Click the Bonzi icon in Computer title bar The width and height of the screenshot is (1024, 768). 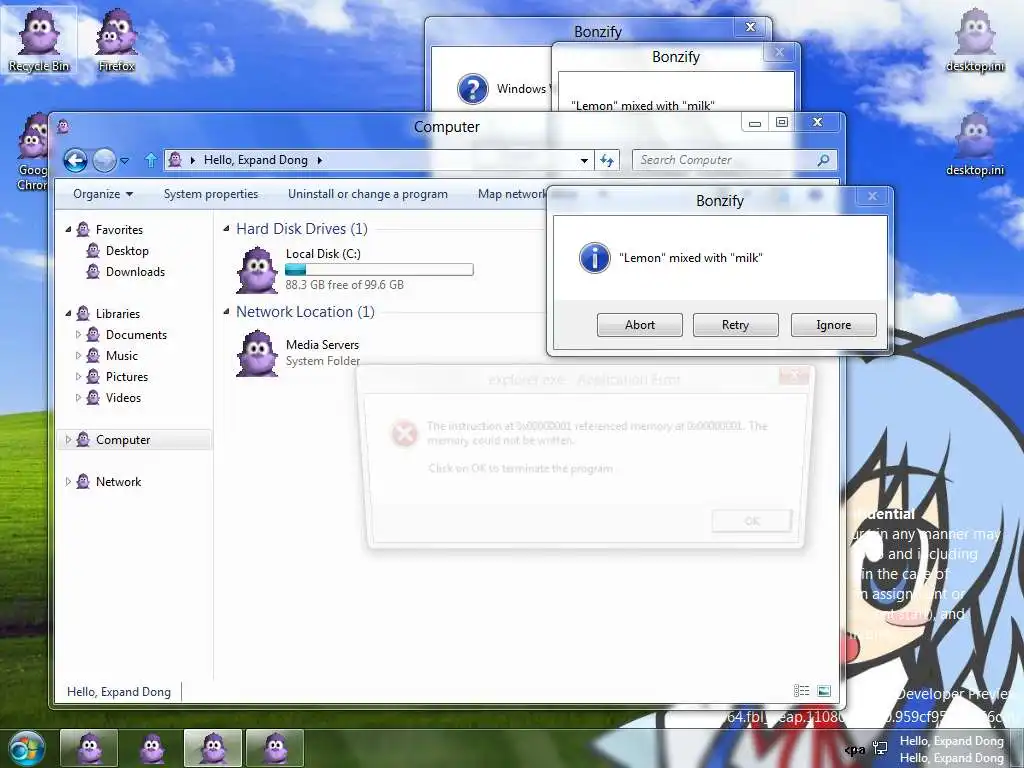coord(63,126)
